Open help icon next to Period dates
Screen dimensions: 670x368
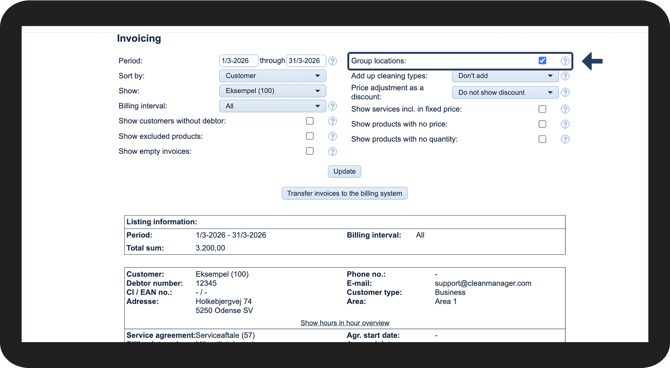(x=332, y=61)
